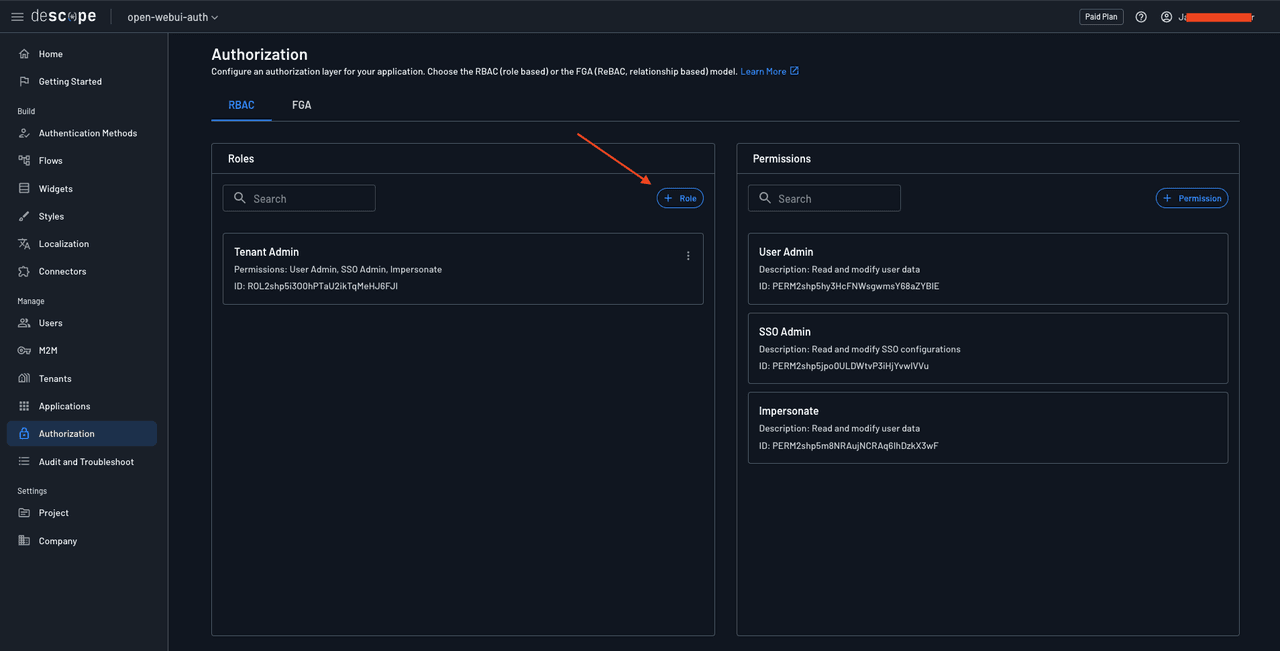Viewport: 1280px width, 651px height.
Task: Click the Localization sidebar icon
Action: click(24, 244)
